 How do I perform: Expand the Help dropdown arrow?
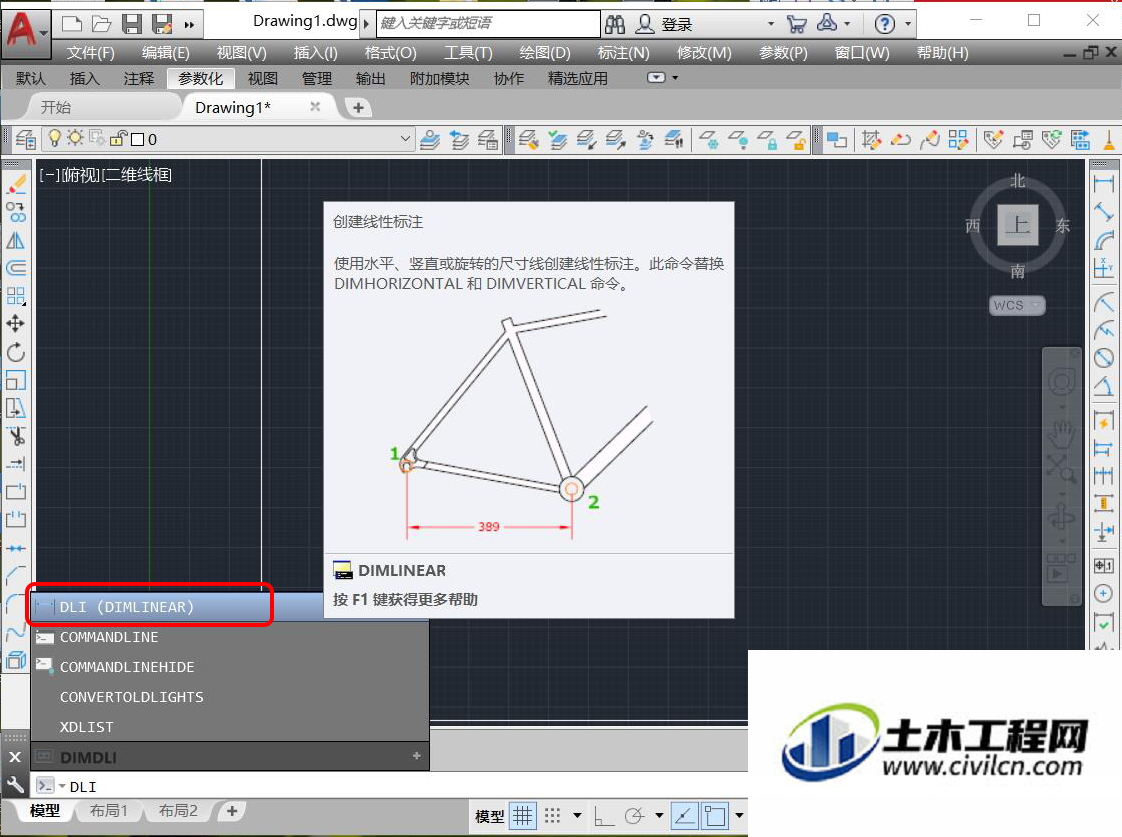coord(908,24)
